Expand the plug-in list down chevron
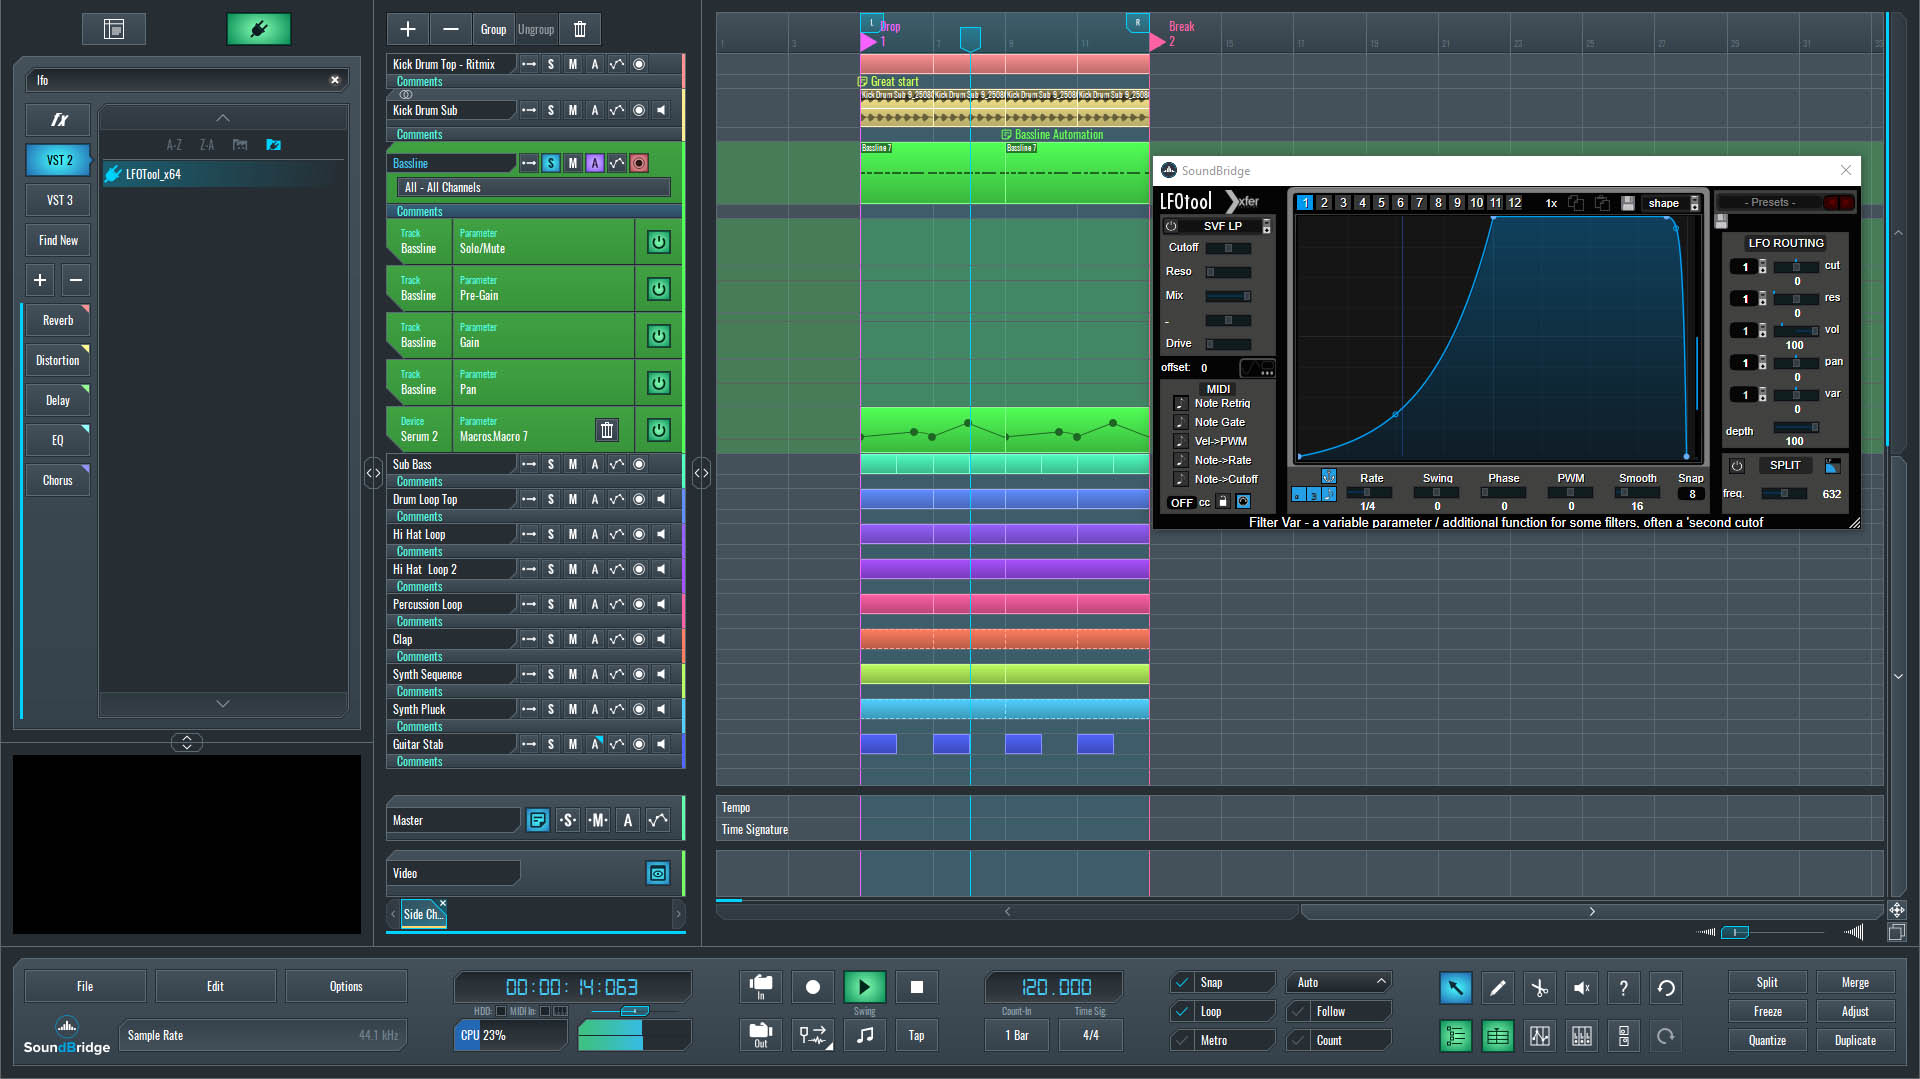 223,704
